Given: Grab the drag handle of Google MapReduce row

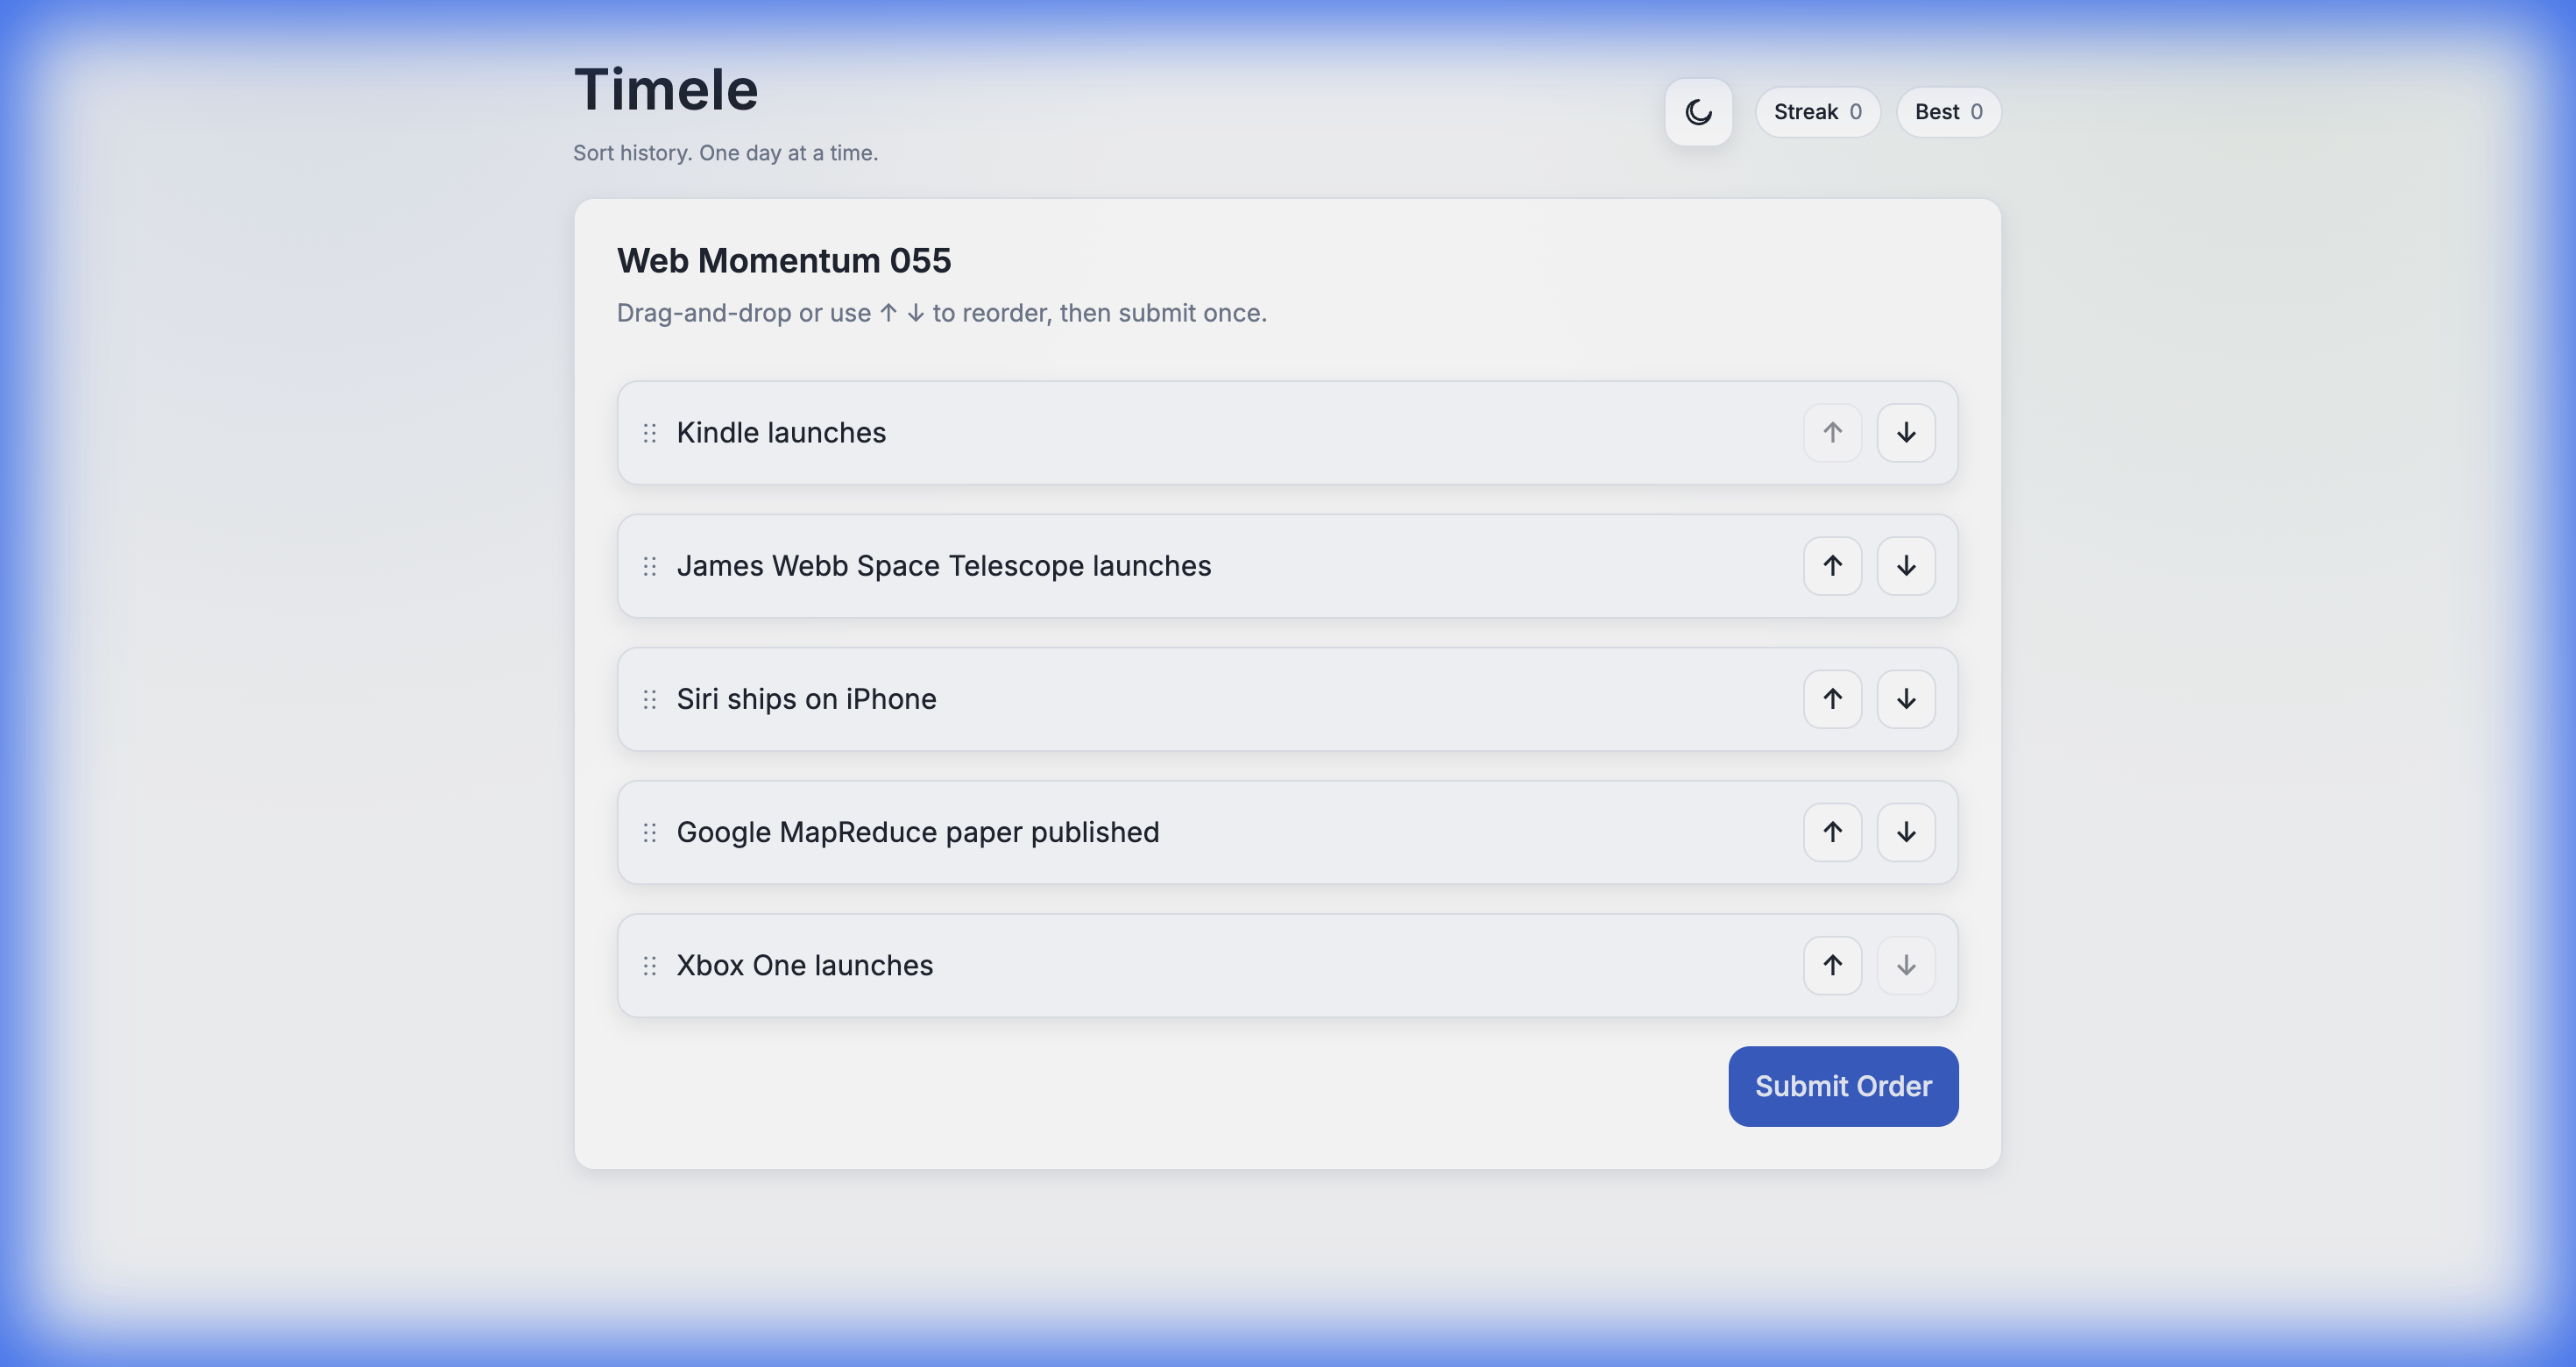Looking at the screenshot, I should click(650, 832).
